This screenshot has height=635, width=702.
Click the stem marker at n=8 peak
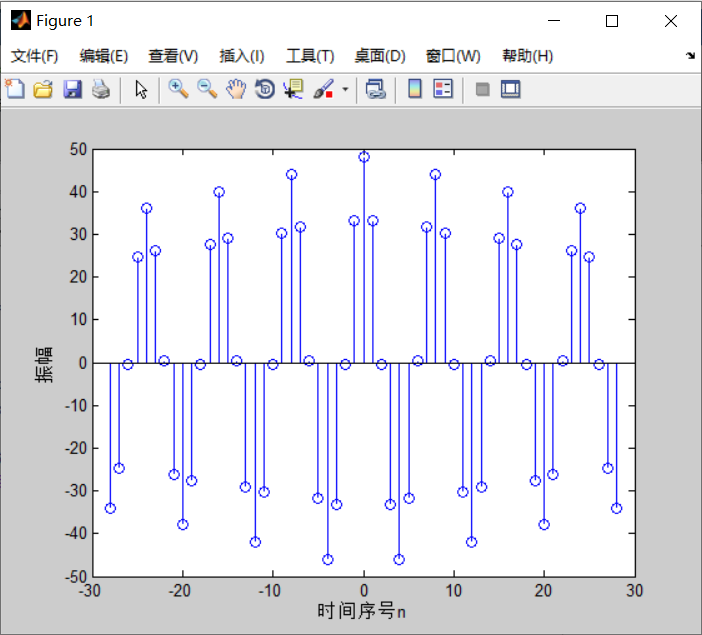[x=435, y=175]
